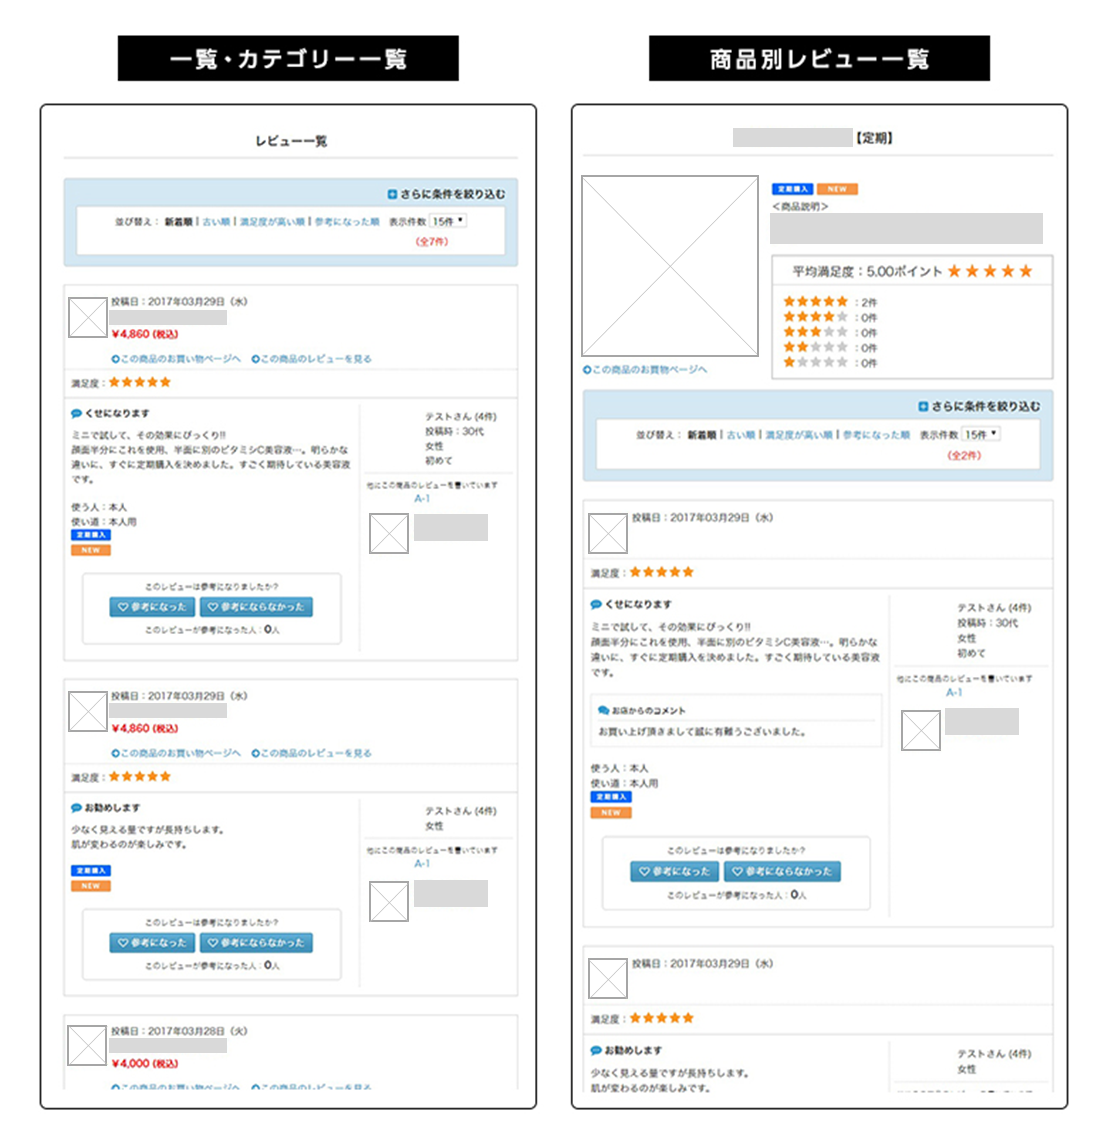
Task: Click product thumbnail of left review dated 2017年03月28日
Action: click(x=87, y=1045)
